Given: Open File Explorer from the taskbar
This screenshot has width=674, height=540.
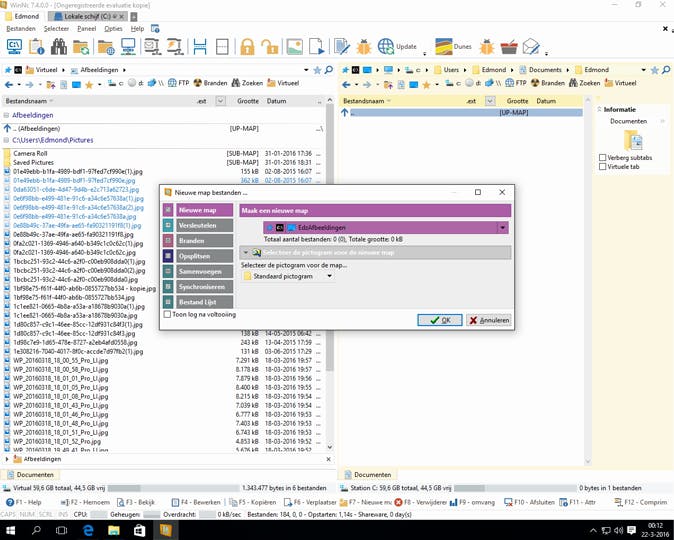Looking at the screenshot, I should [113, 530].
